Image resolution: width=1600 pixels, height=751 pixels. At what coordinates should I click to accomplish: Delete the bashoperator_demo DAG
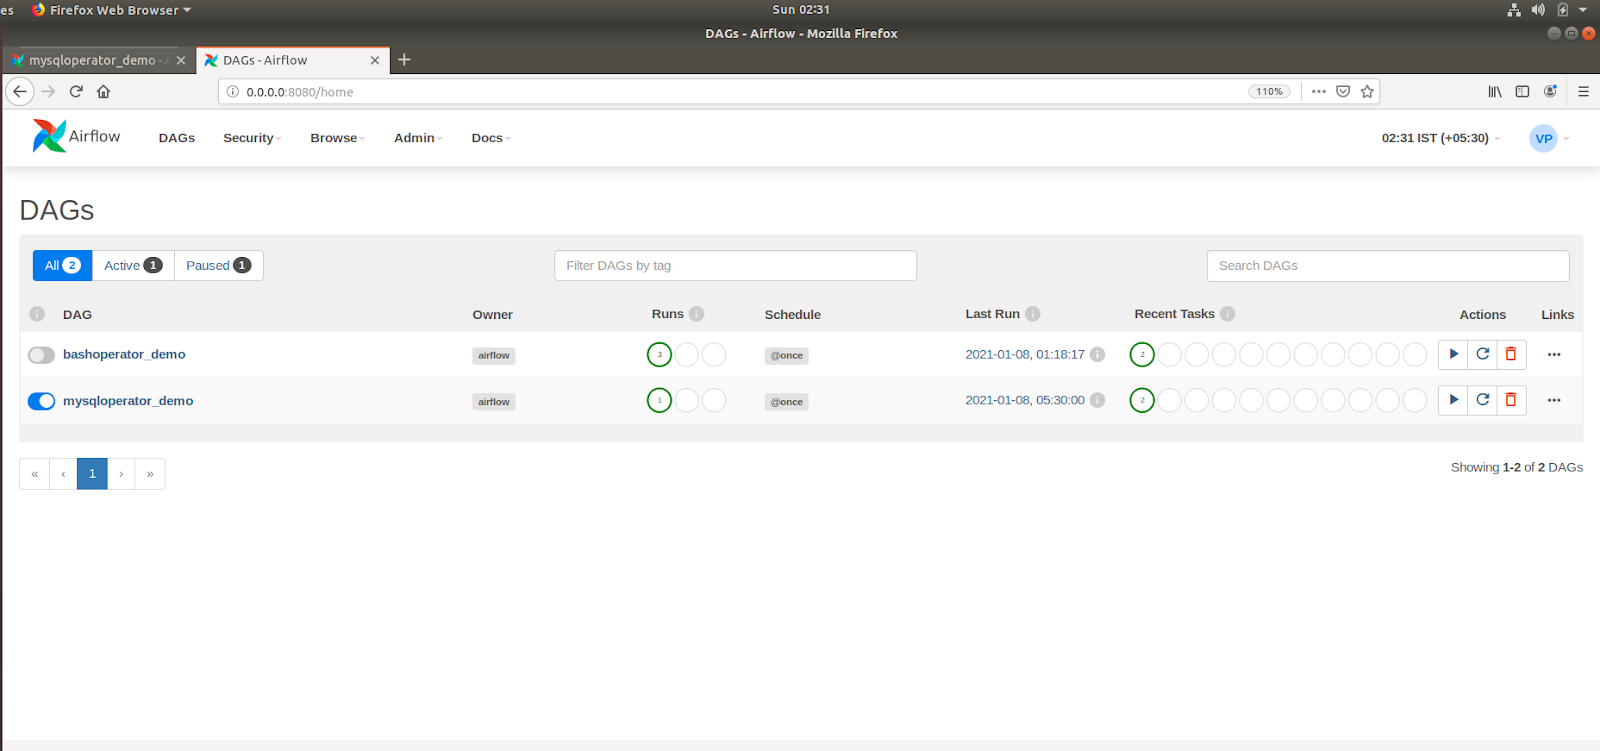[x=1511, y=354]
